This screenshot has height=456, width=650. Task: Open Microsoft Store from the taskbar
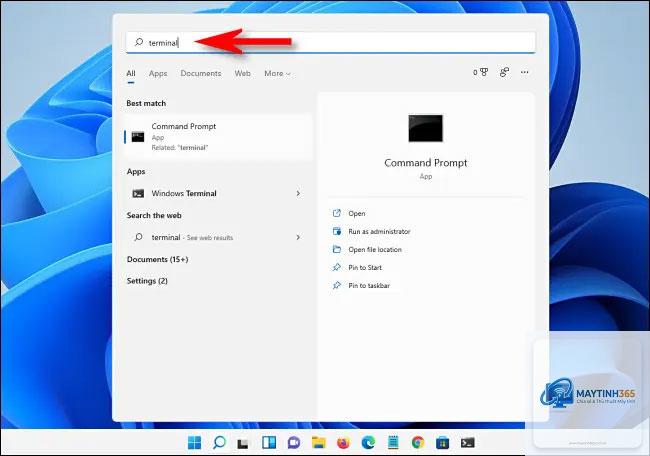click(x=442, y=443)
